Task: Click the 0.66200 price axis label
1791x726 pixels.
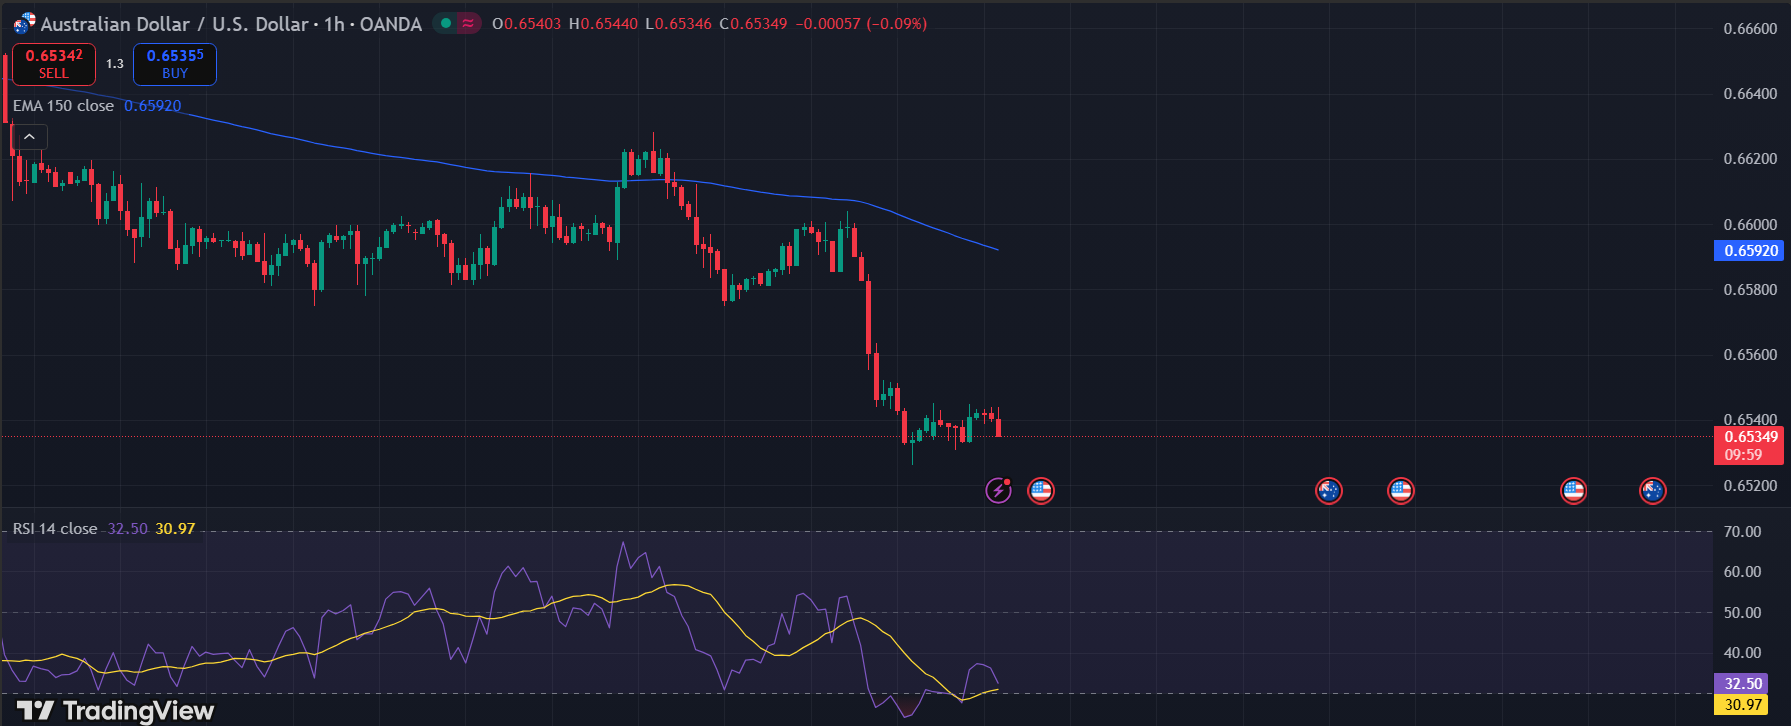Action: [1750, 159]
